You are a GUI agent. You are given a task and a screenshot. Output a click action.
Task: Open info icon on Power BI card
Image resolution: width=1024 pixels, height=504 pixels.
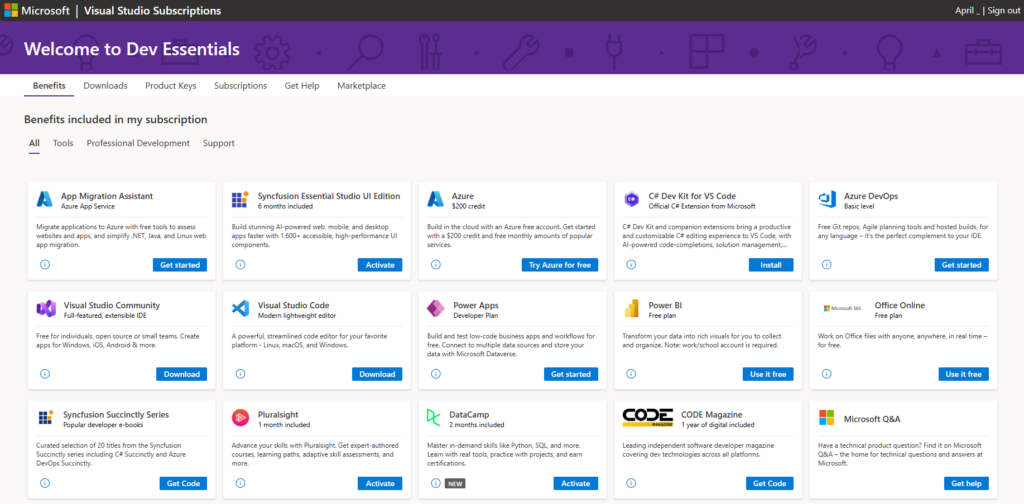coord(631,374)
